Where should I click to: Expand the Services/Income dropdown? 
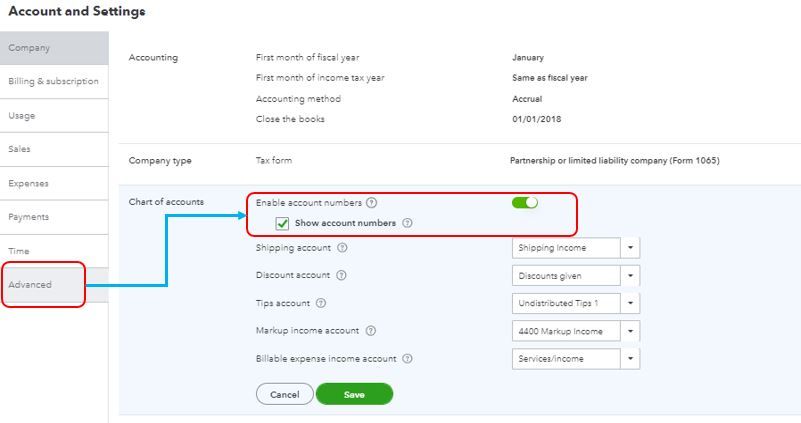(630, 359)
